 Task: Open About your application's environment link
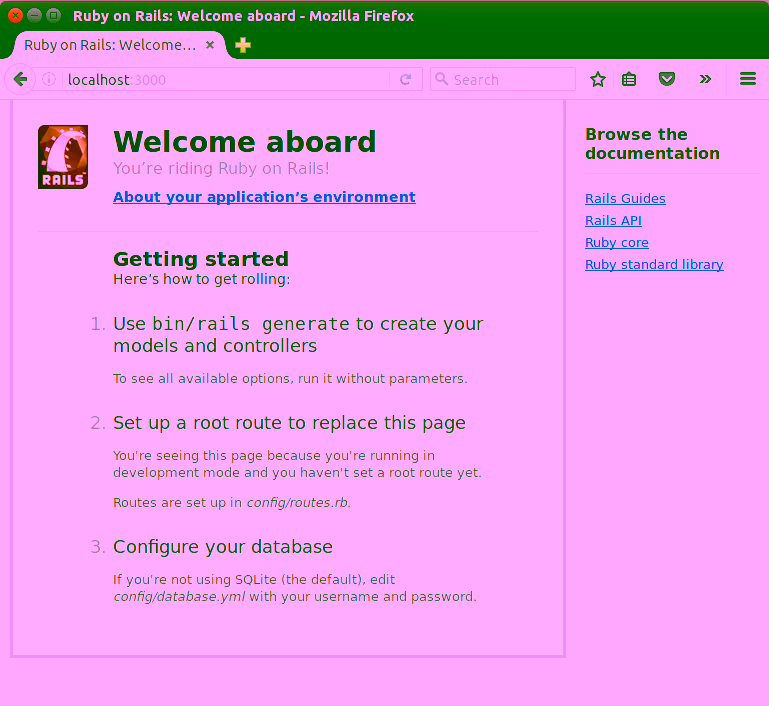[264, 197]
